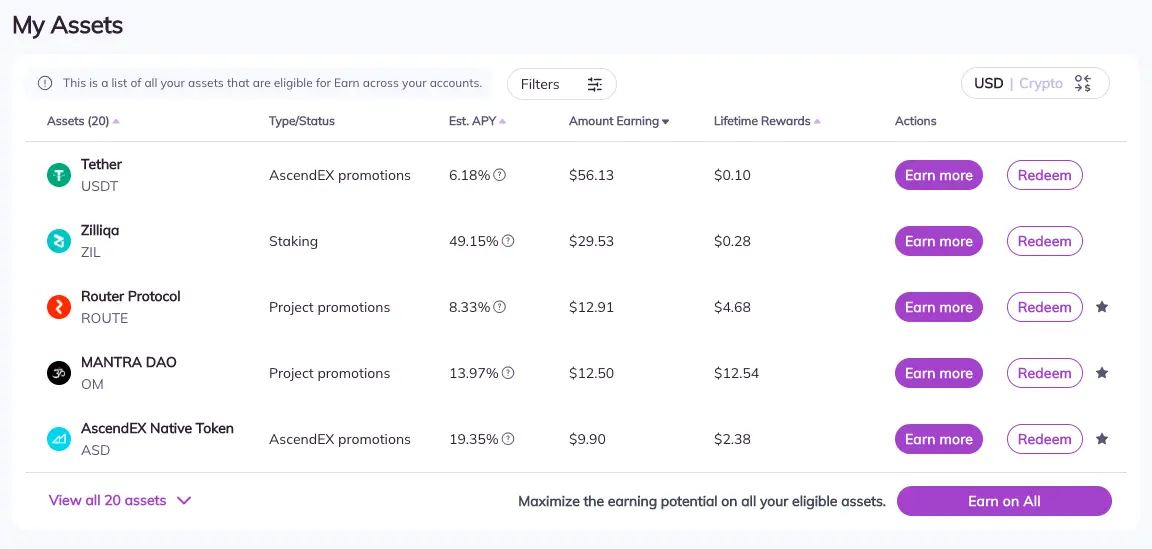Expand View all 20 assets
This screenshot has width=1152, height=549.
(x=120, y=500)
